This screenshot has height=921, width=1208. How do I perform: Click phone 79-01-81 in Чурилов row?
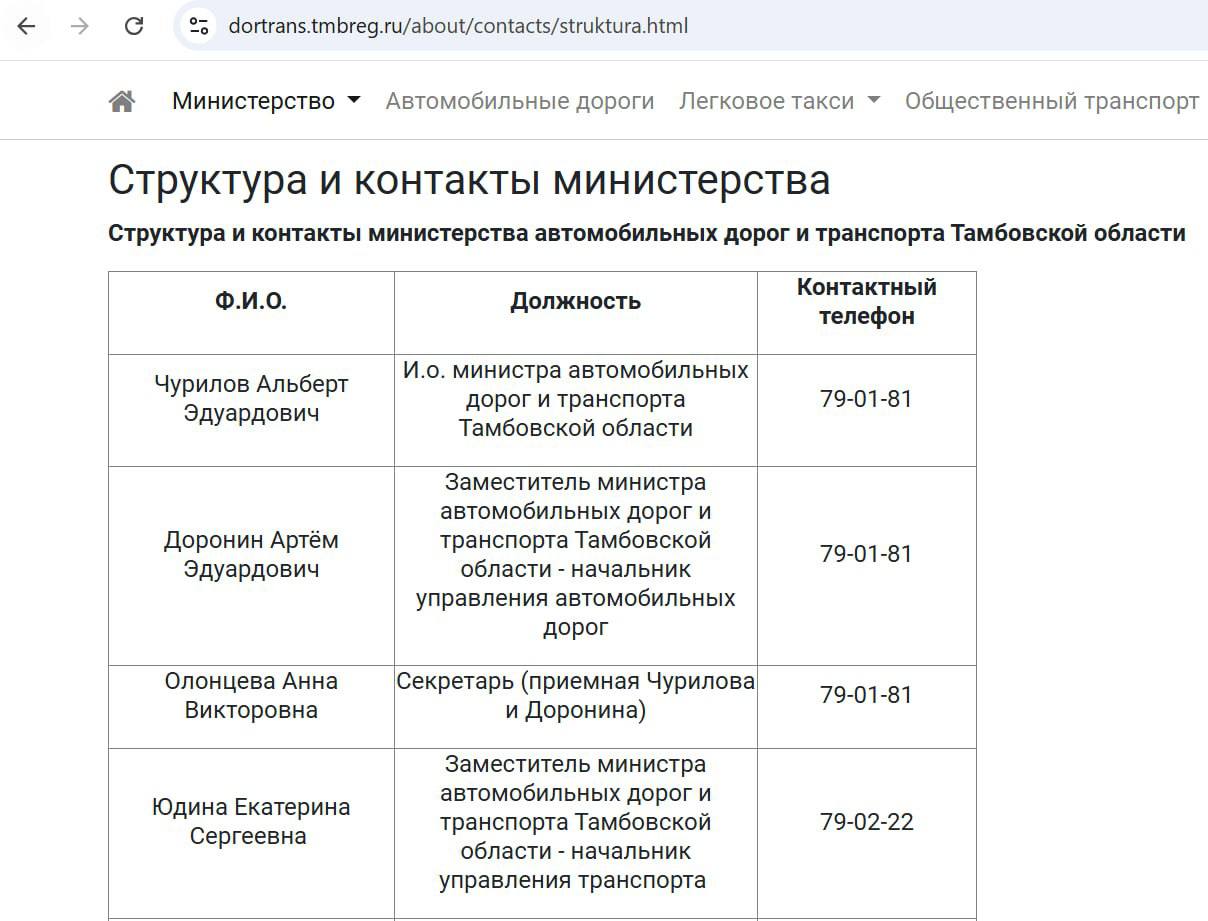tap(867, 399)
